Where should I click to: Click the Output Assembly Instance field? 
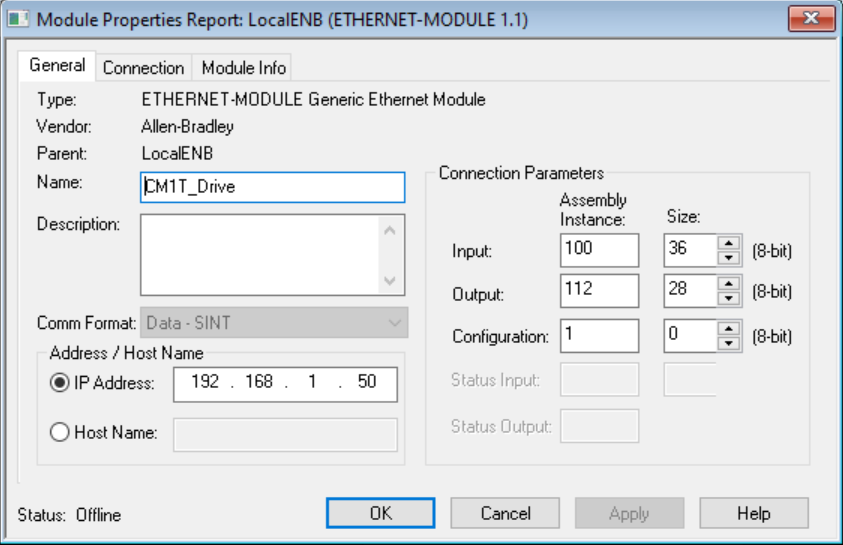click(x=598, y=291)
